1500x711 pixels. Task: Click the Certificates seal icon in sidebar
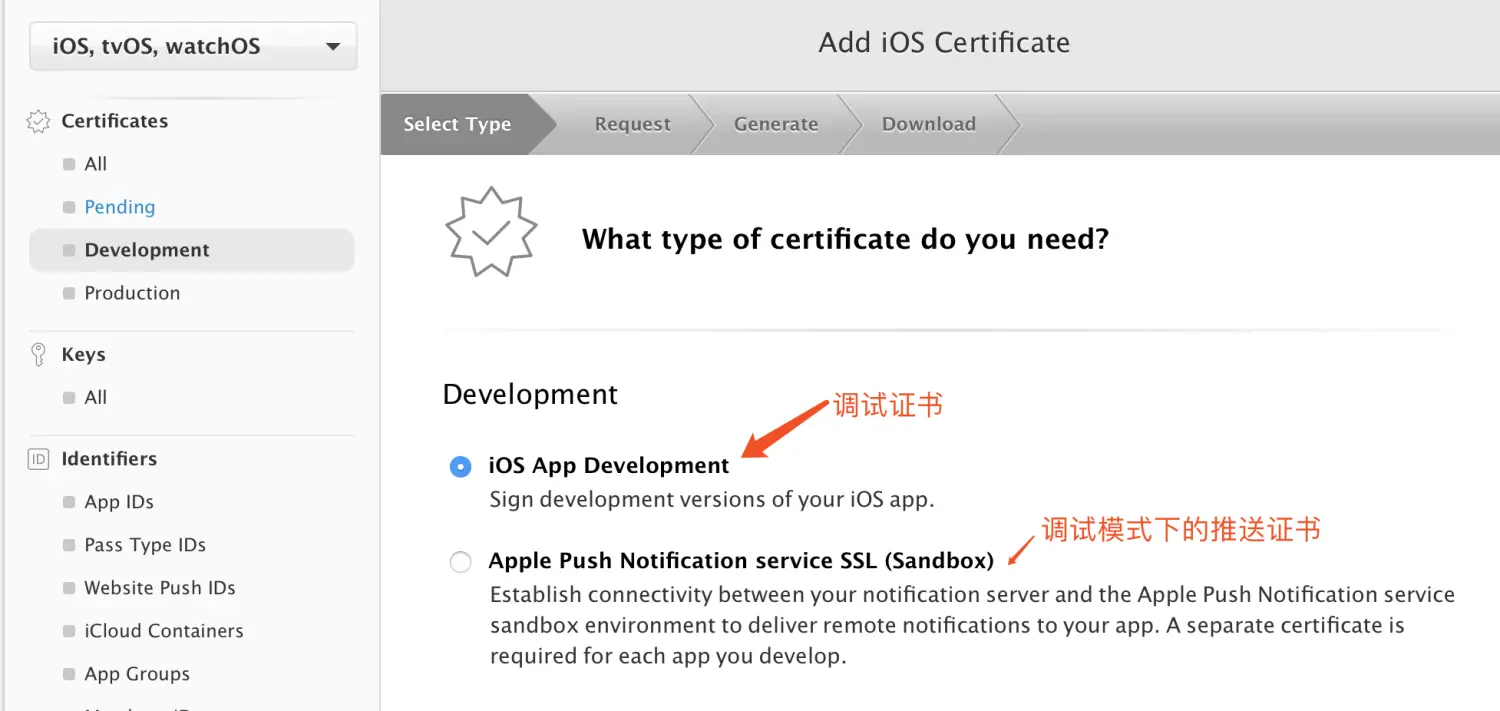click(38, 121)
